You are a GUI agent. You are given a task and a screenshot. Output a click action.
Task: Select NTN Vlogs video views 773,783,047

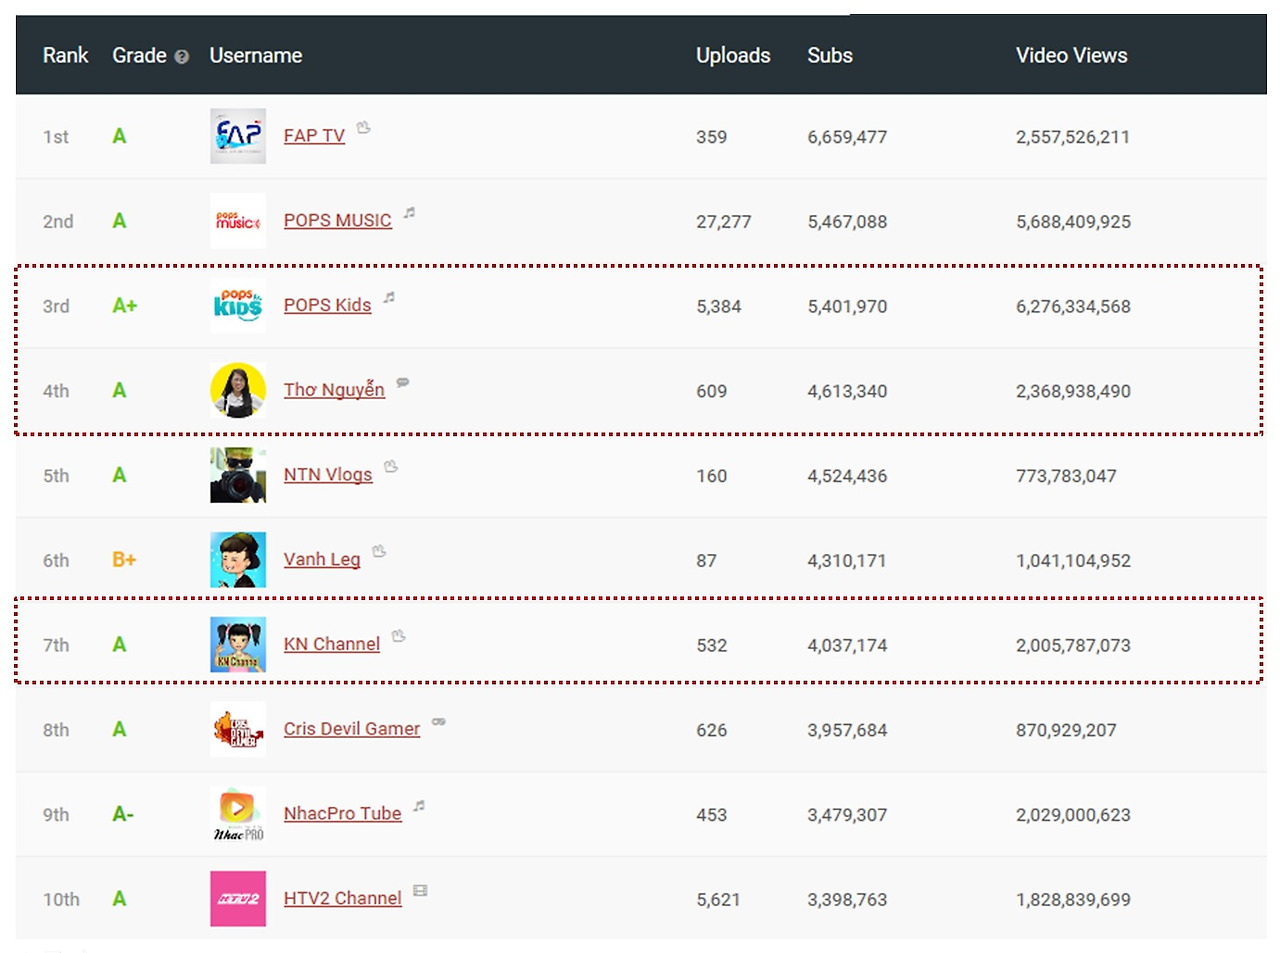coord(1066,476)
